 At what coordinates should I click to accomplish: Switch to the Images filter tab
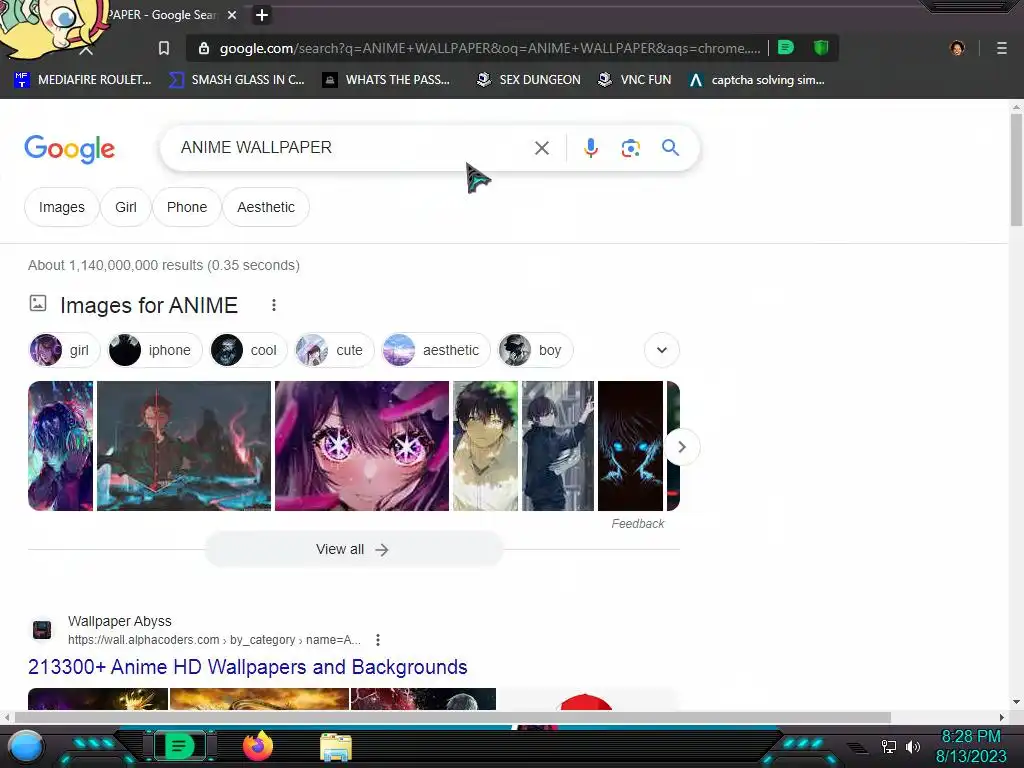tap(61, 207)
